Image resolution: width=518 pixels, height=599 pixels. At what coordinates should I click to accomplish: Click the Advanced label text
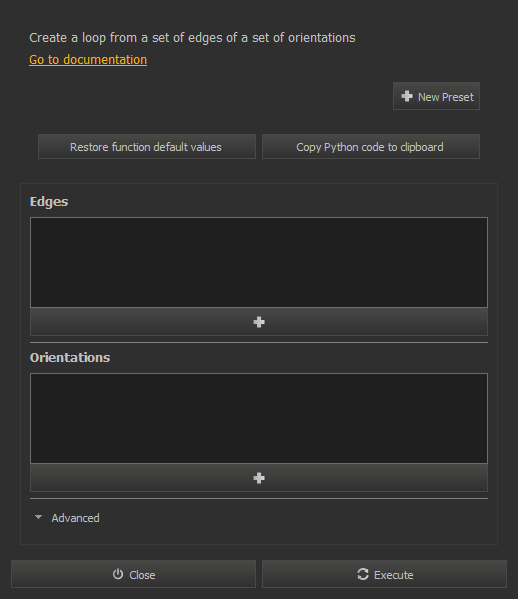[75, 518]
